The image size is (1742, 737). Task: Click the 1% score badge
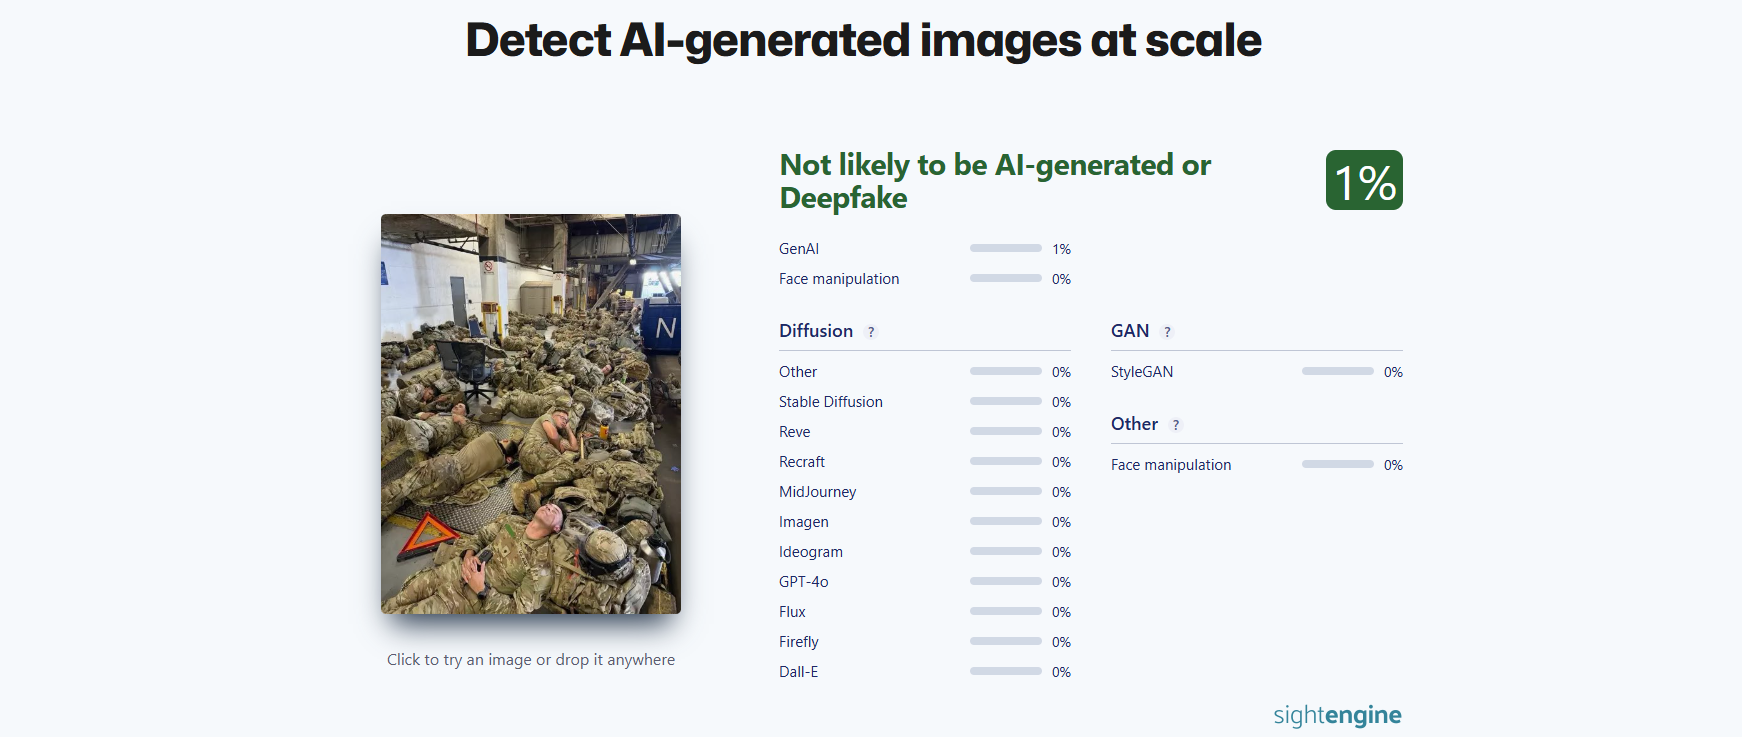[1364, 180]
